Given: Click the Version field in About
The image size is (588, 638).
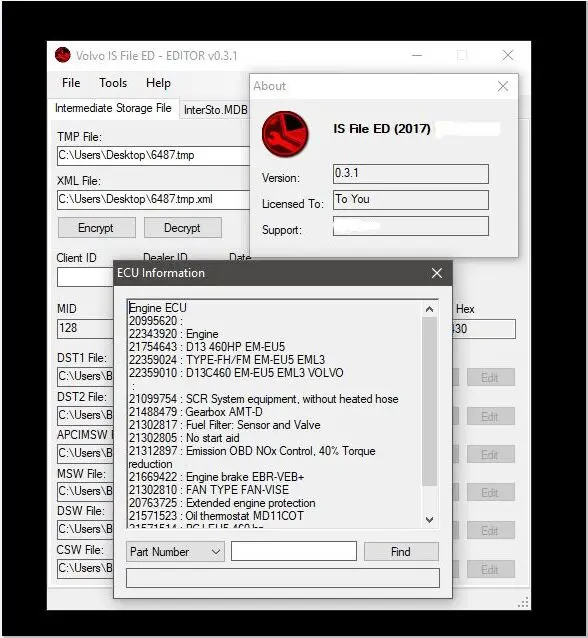Looking at the screenshot, I should click(x=411, y=174).
